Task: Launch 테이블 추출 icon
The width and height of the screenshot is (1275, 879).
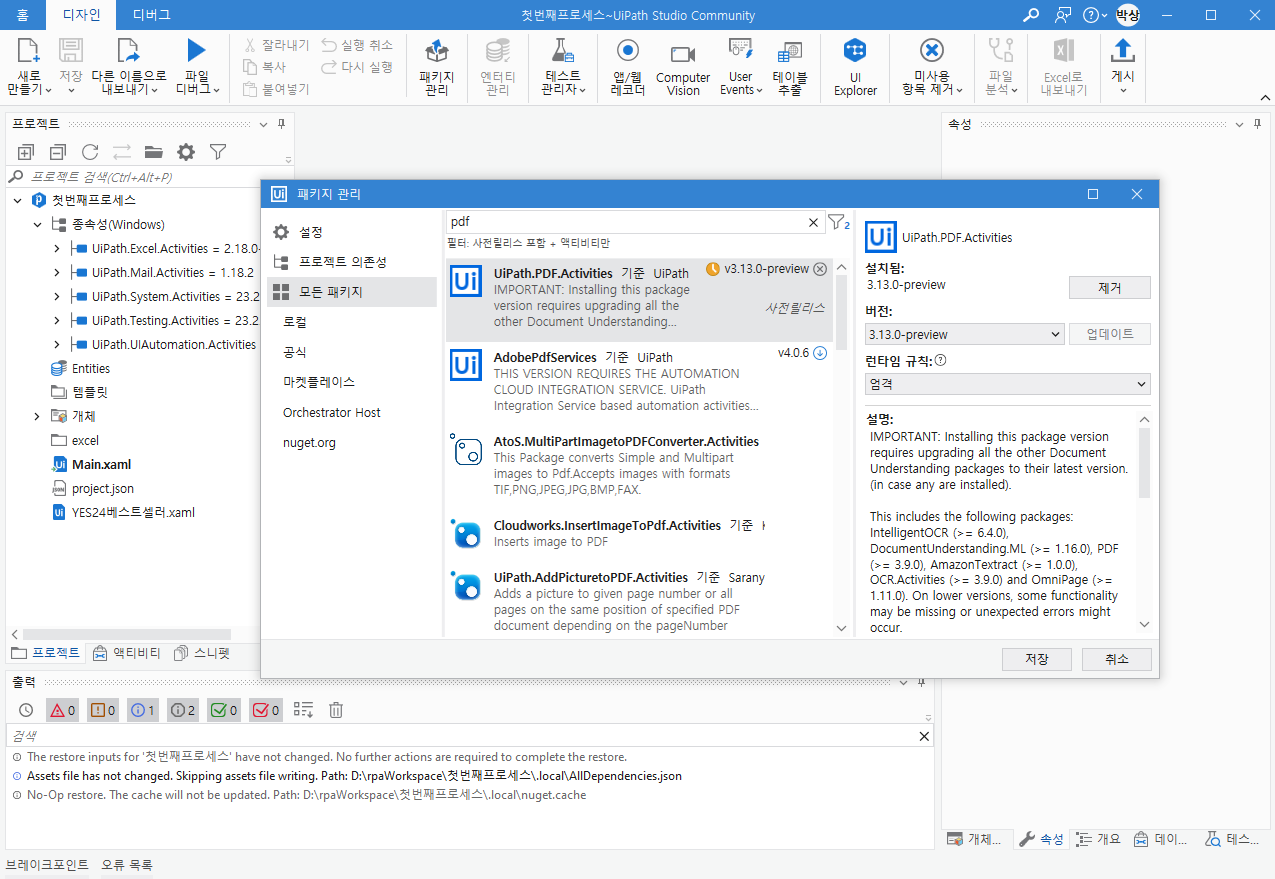Action: click(x=790, y=52)
